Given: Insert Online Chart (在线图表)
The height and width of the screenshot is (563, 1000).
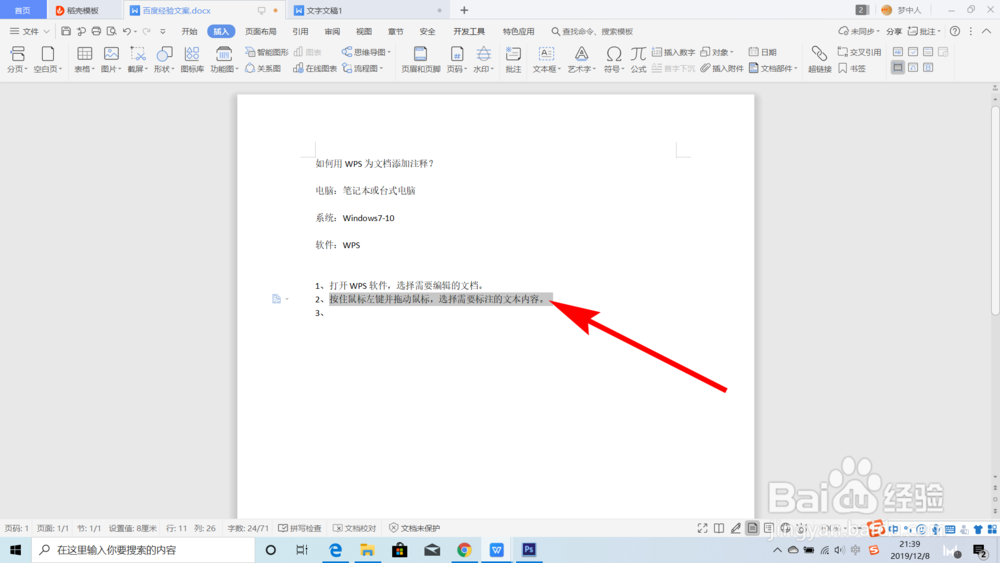Looking at the screenshot, I should pyautogui.click(x=315, y=68).
